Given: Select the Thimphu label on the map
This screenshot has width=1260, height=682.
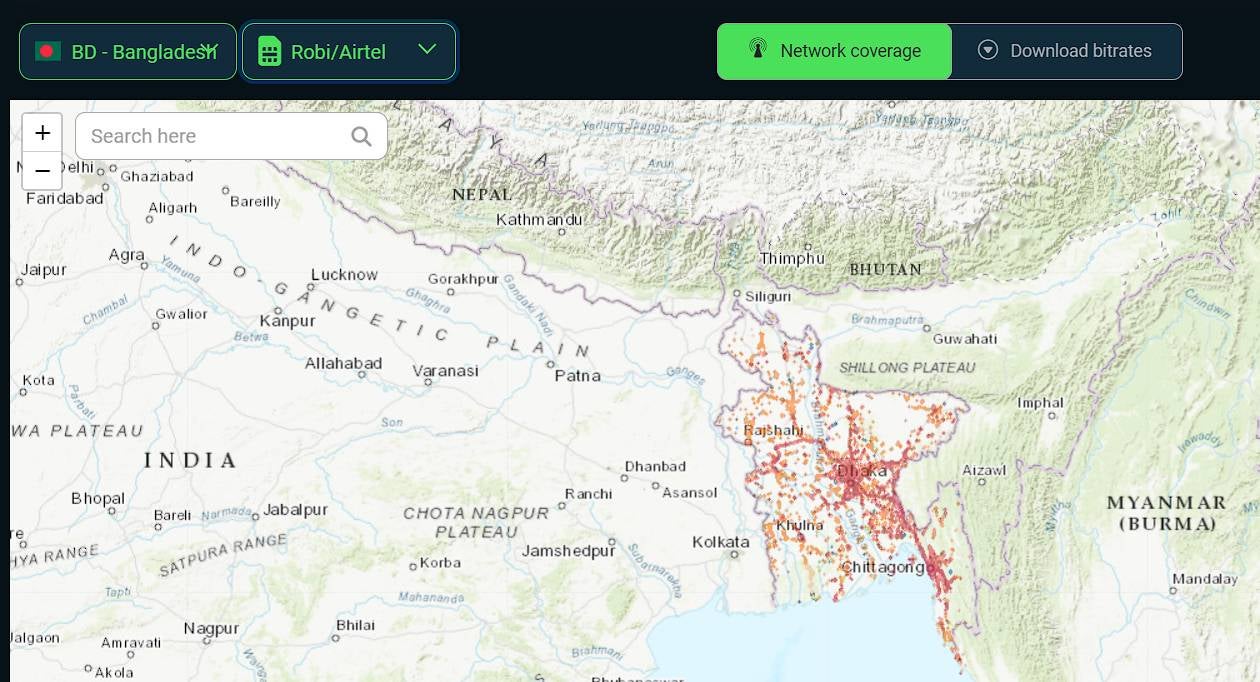Looking at the screenshot, I should (792, 258).
